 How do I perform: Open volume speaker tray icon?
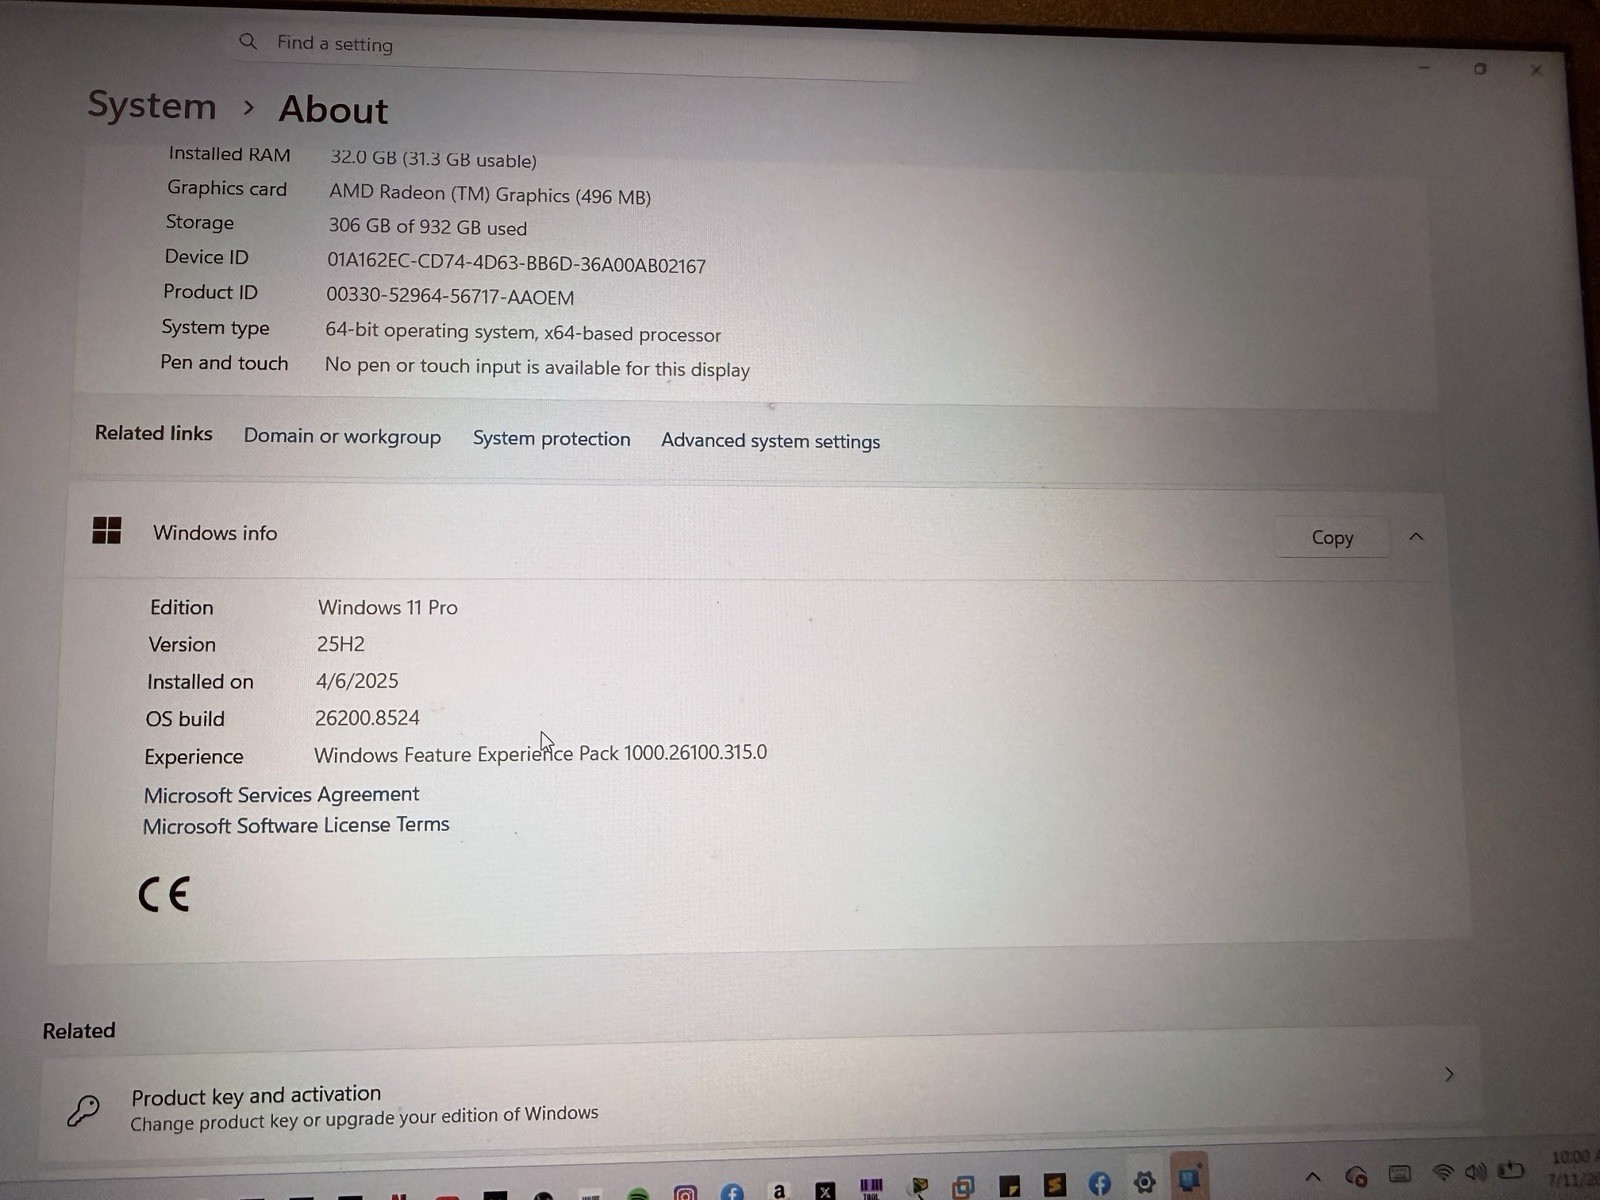click(x=1475, y=1171)
